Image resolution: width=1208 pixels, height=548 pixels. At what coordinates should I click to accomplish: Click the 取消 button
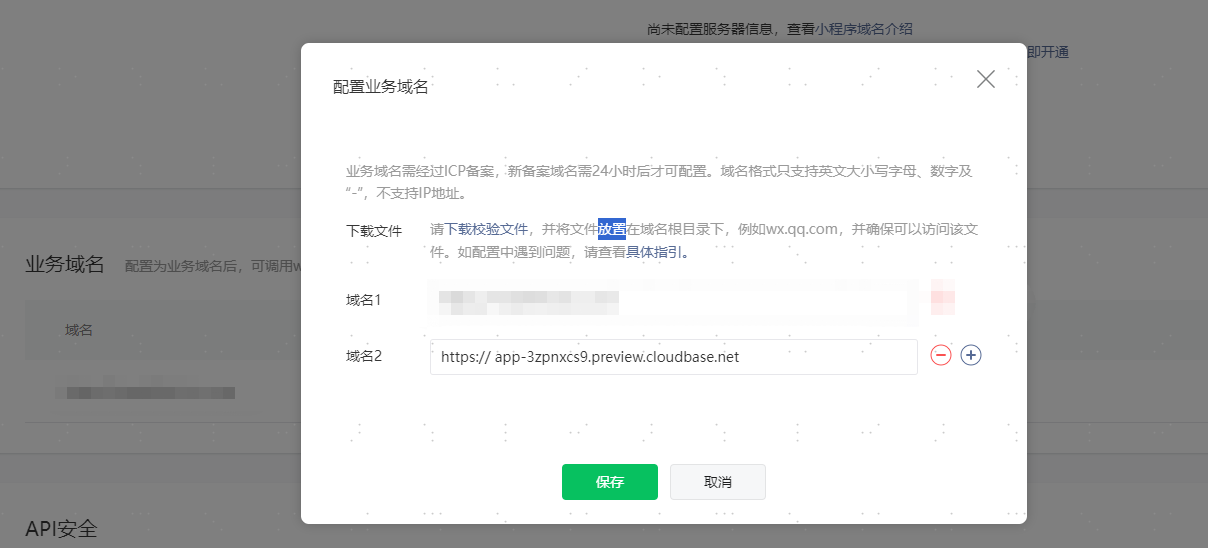pos(718,482)
